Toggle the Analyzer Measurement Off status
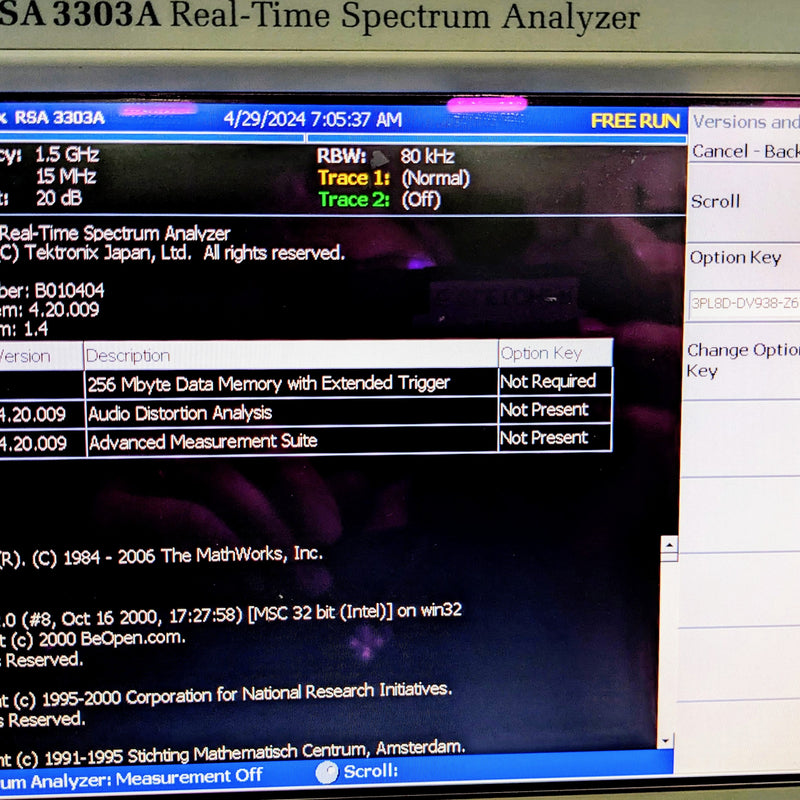Image resolution: width=800 pixels, height=800 pixels. [x=130, y=774]
